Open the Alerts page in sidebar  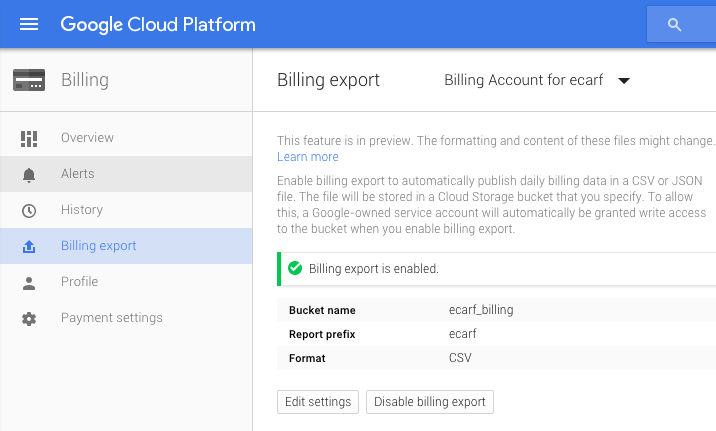coord(78,174)
